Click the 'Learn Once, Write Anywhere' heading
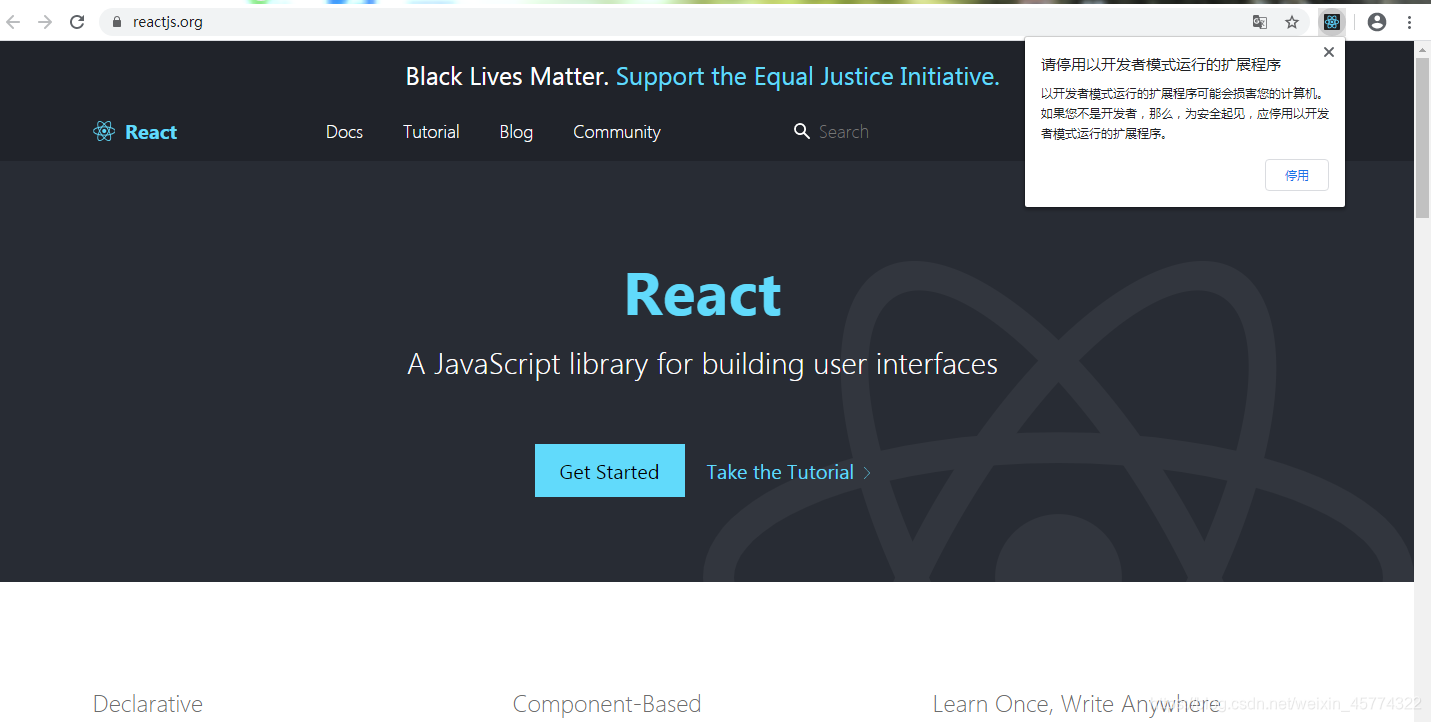This screenshot has width=1431, height=722. coord(1076,704)
